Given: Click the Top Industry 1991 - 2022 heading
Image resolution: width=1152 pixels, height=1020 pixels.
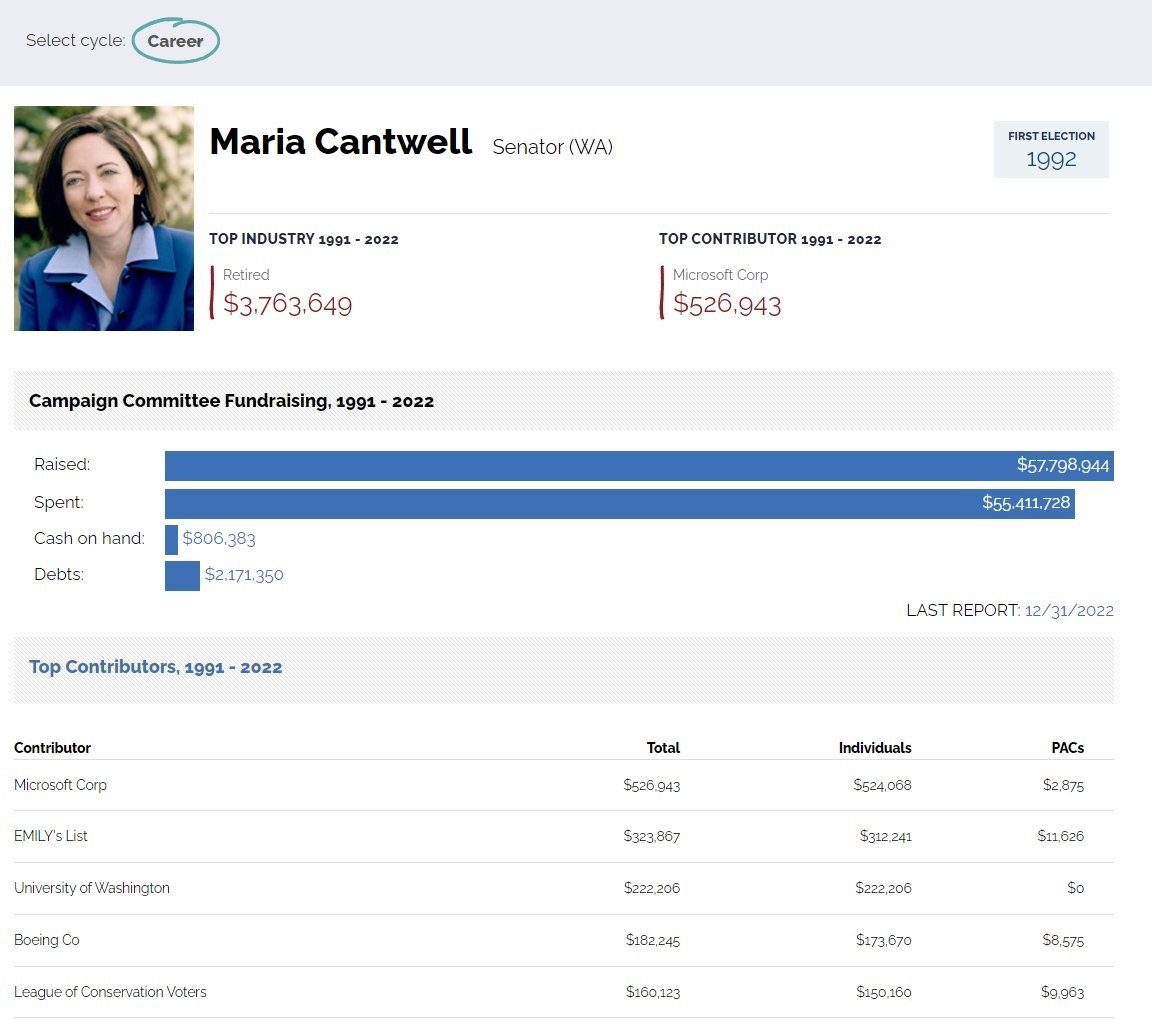Looking at the screenshot, I should pyautogui.click(x=303, y=239).
